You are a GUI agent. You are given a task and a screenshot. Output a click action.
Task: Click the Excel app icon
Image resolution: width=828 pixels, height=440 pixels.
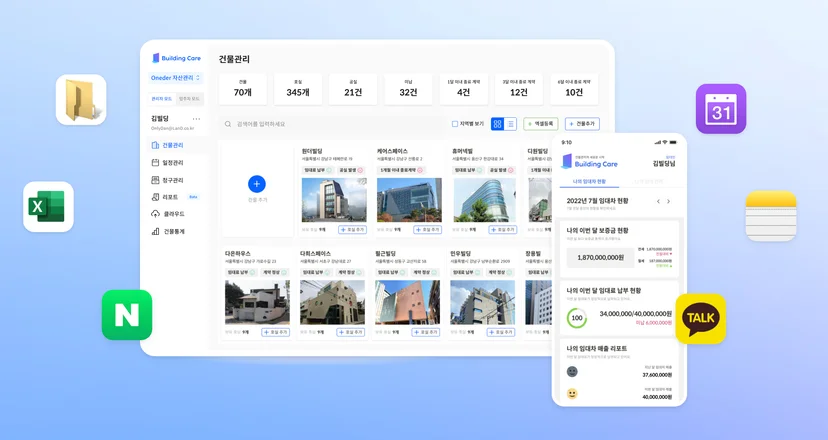[x=49, y=207]
